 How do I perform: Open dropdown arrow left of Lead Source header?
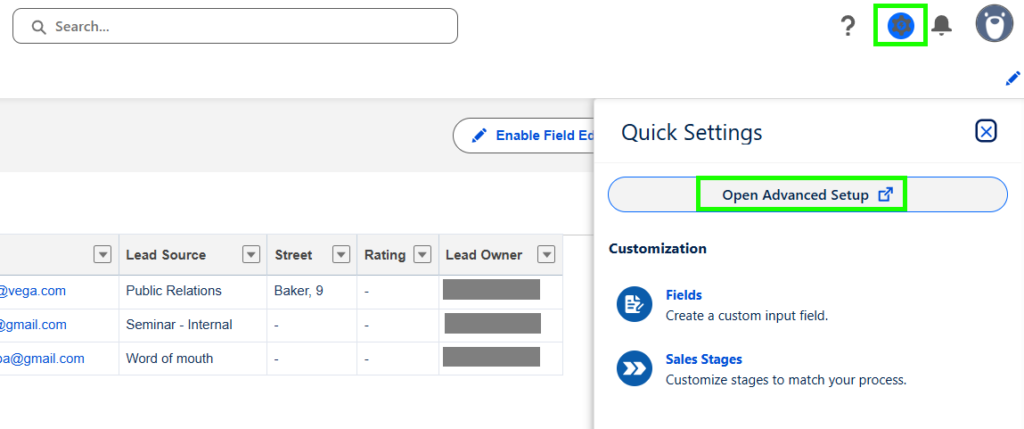103,255
